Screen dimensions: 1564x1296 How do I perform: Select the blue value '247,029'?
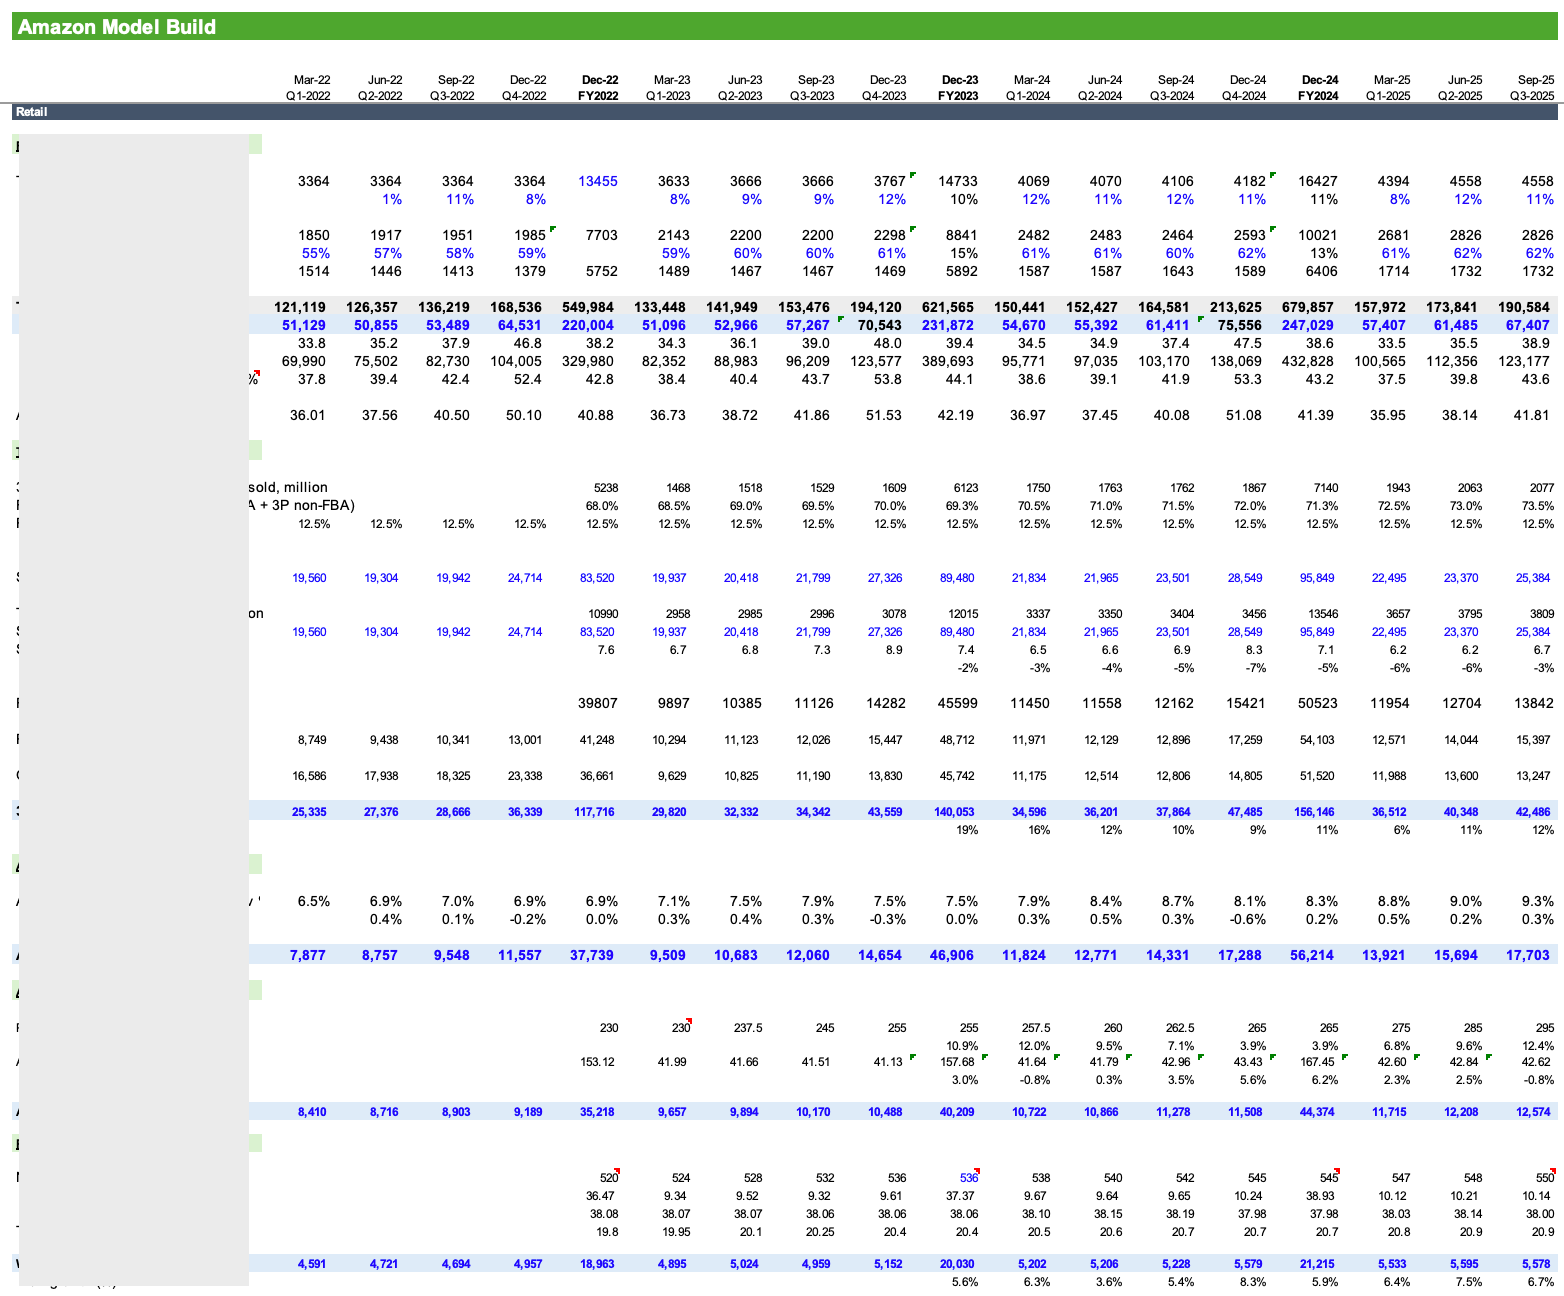tap(1312, 325)
